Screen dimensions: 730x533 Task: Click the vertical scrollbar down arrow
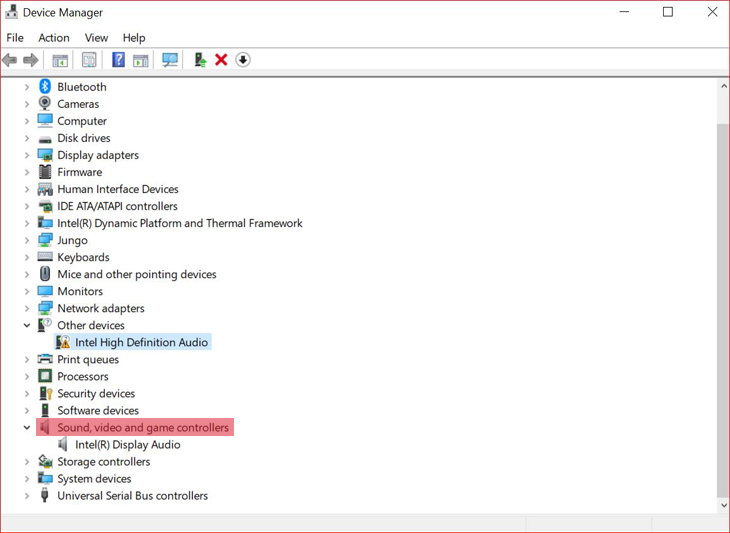tap(724, 506)
